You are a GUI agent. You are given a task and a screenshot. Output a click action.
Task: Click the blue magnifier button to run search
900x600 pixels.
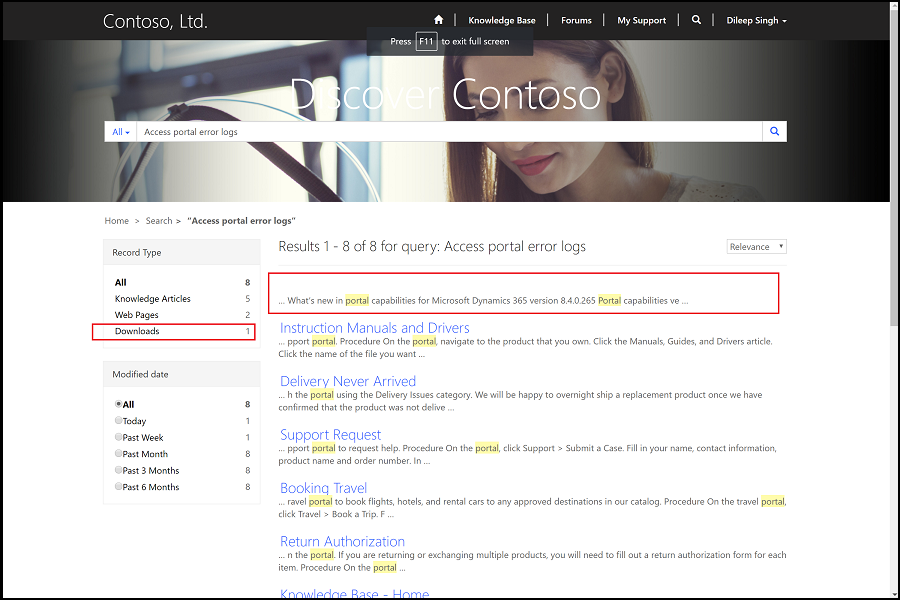(774, 131)
